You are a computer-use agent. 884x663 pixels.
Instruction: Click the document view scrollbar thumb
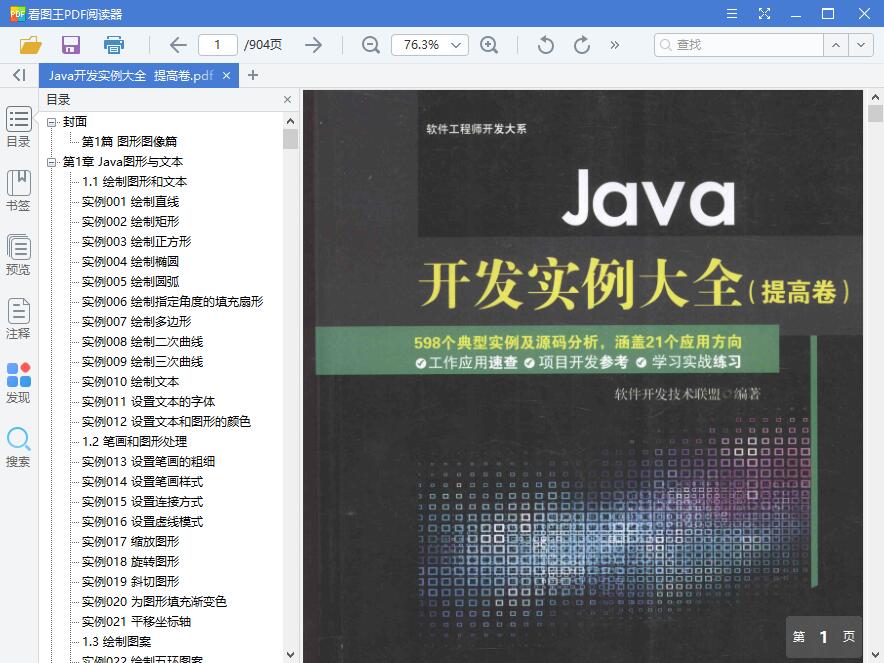pyautogui.click(x=876, y=113)
